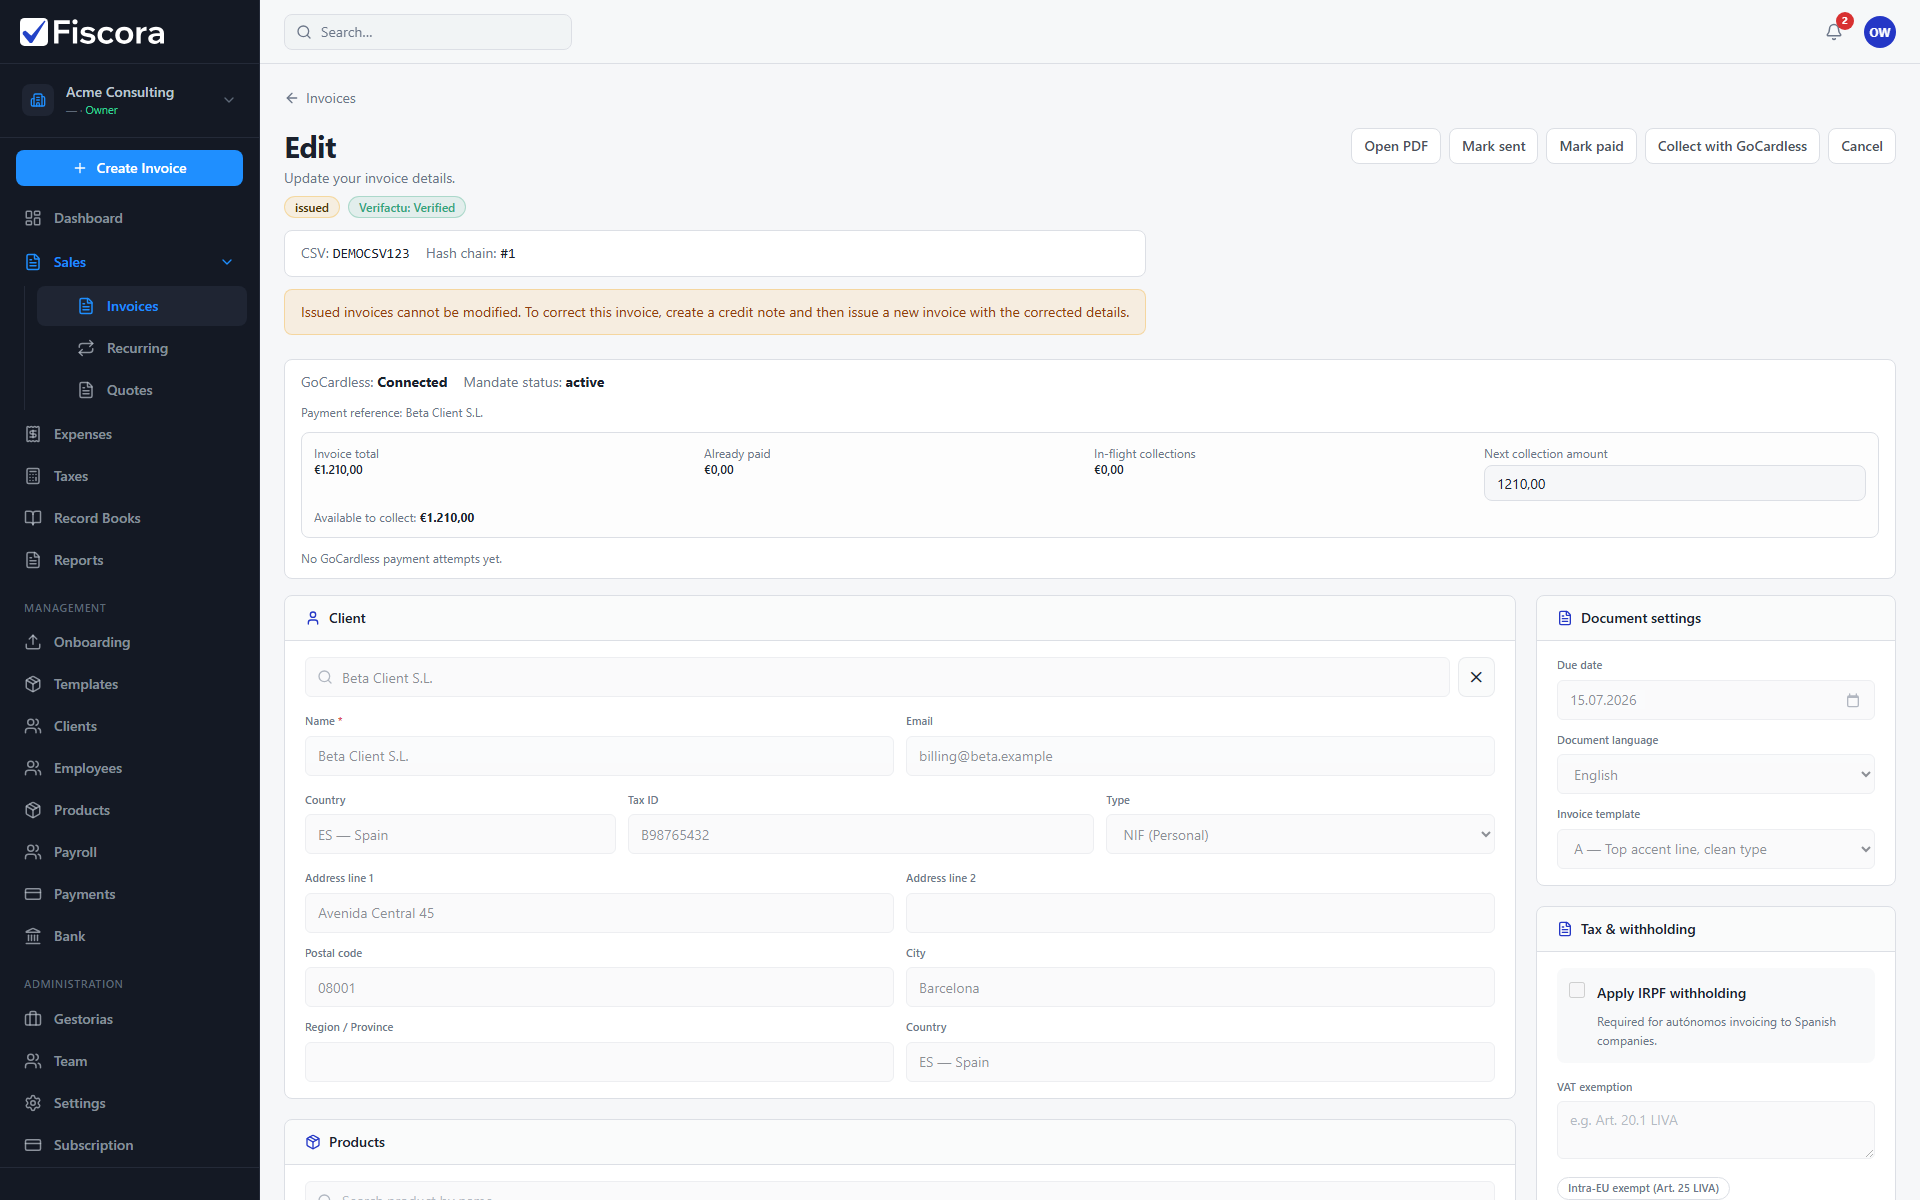Open the due date calendar icon

[x=1853, y=700]
